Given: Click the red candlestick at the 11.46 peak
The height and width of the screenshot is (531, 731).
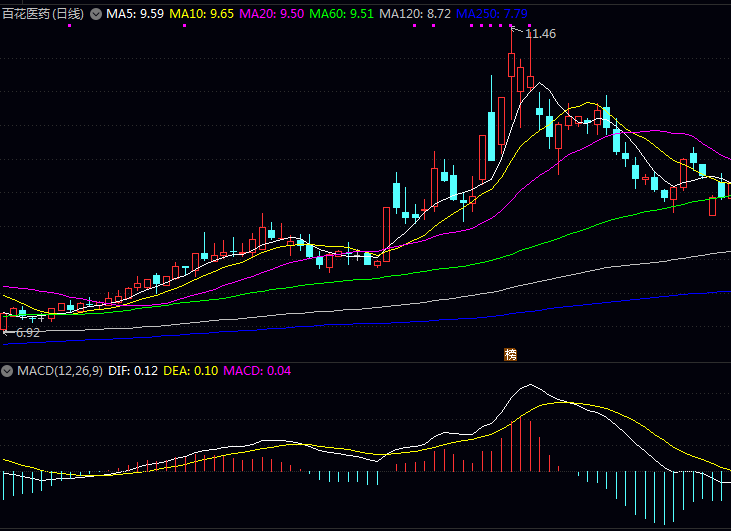Looking at the screenshot, I should tap(512, 65).
